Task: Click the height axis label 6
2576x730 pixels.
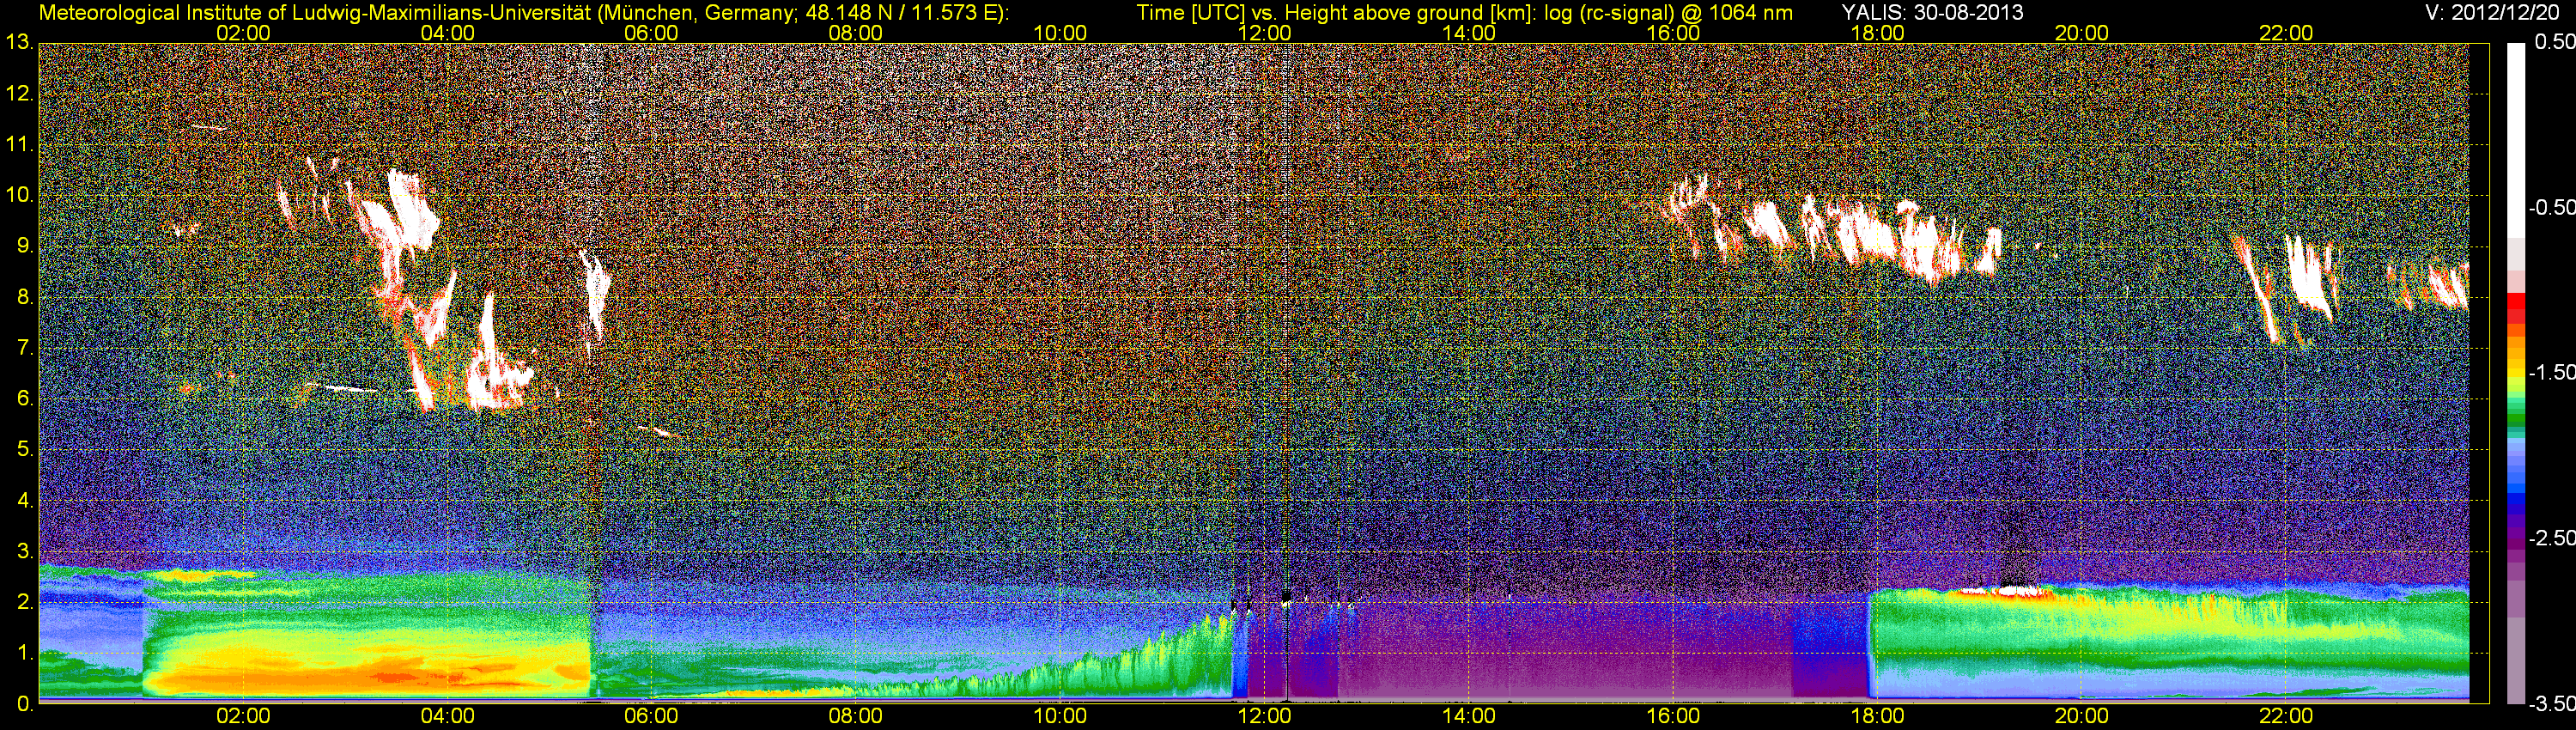Action: (x=24, y=399)
